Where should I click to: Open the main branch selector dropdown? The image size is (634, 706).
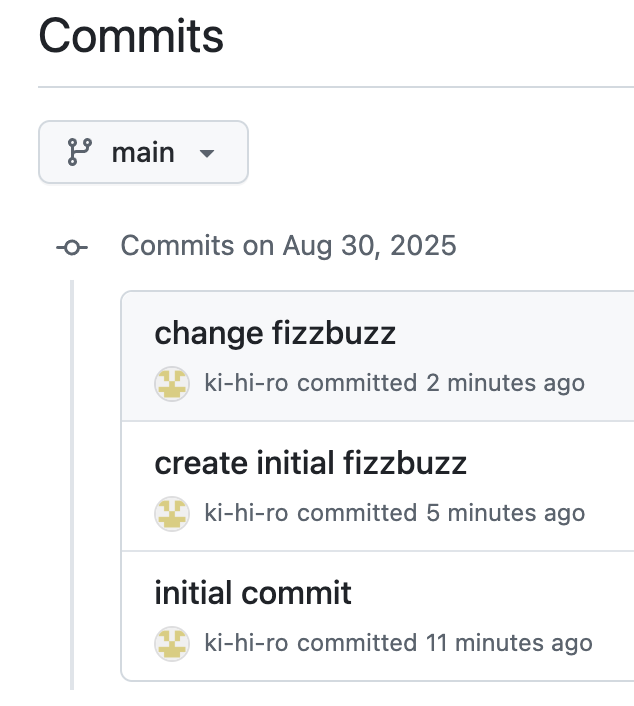point(143,152)
